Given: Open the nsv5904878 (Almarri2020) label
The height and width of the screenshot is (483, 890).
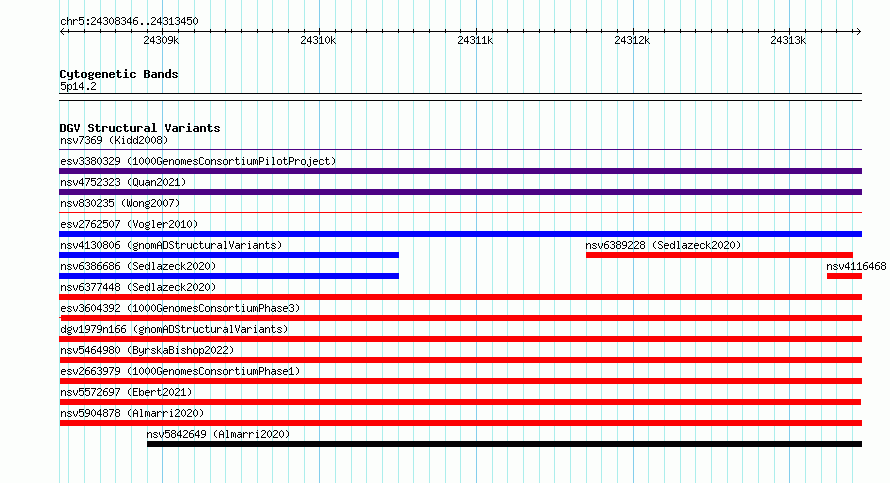Looking at the screenshot, I should [132, 414].
